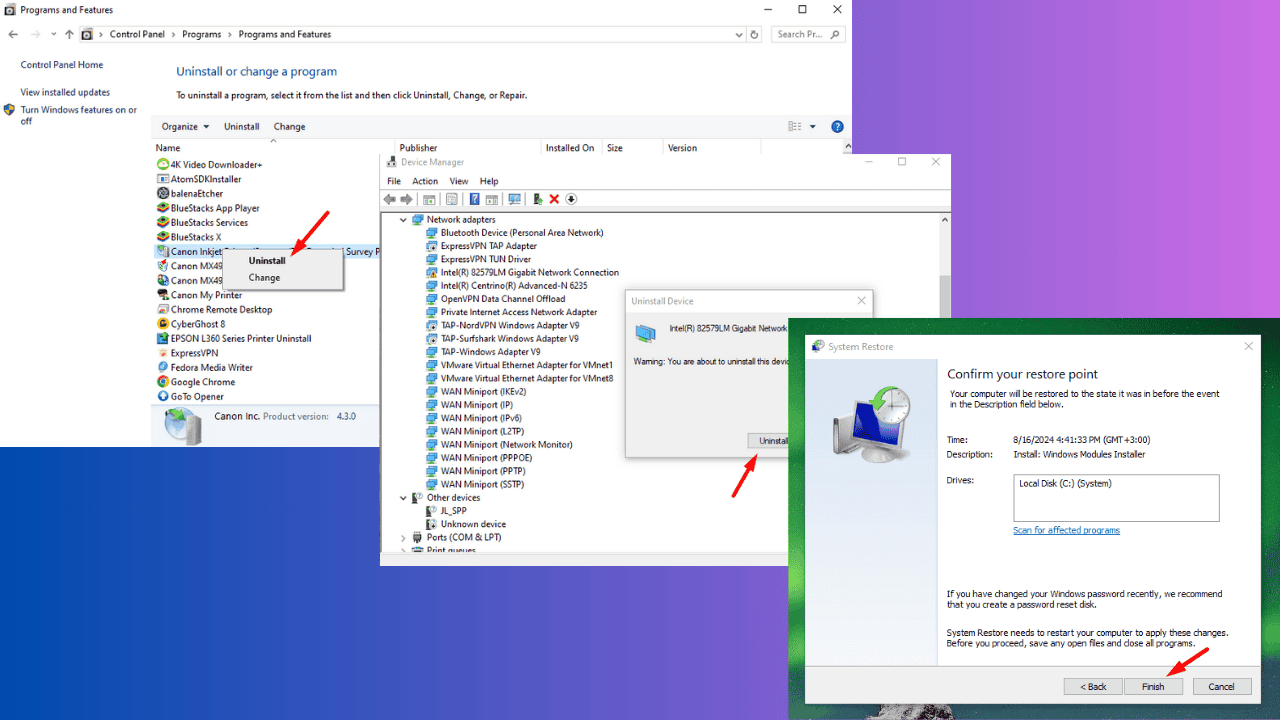Select the balenaEtcher program icon
Image resolution: width=1280 pixels, height=720 pixels.
(x=163, y=193)
